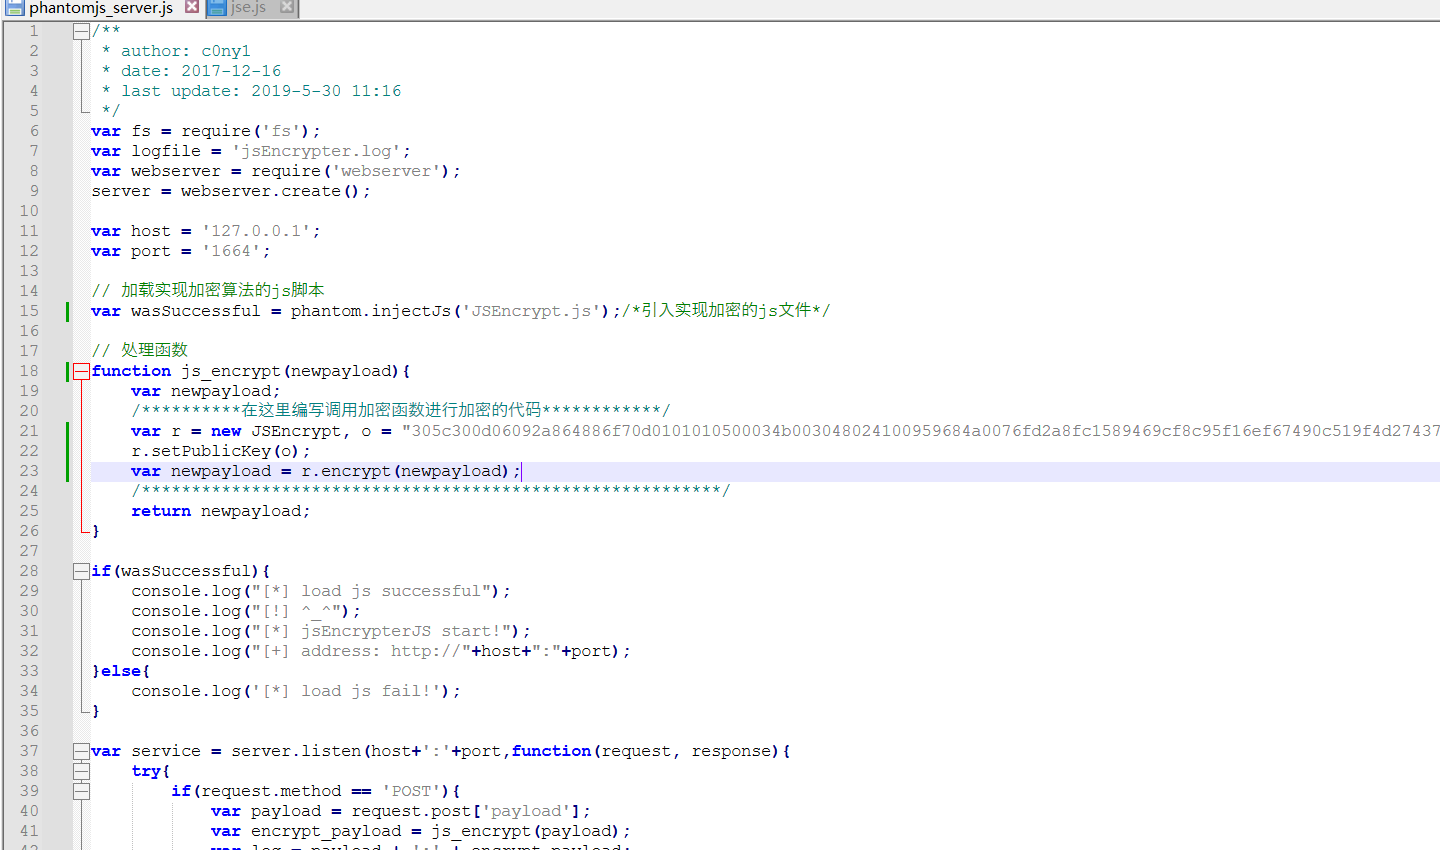Close the jse.js tab

point(287,7)
